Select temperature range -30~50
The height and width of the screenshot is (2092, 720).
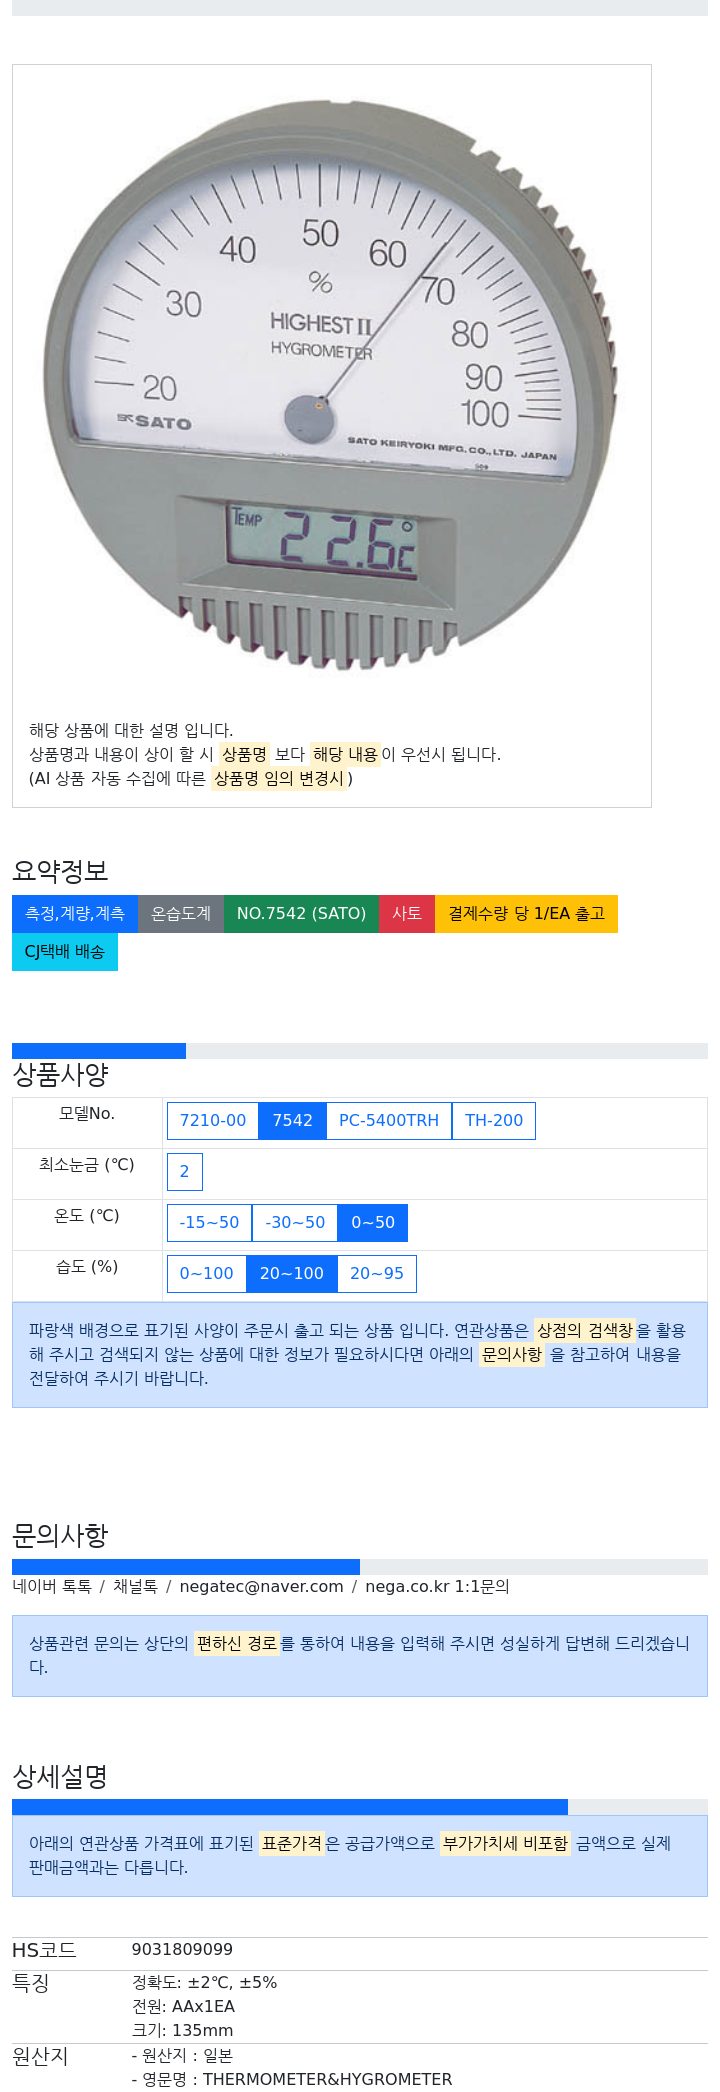tap(295, 1223)
